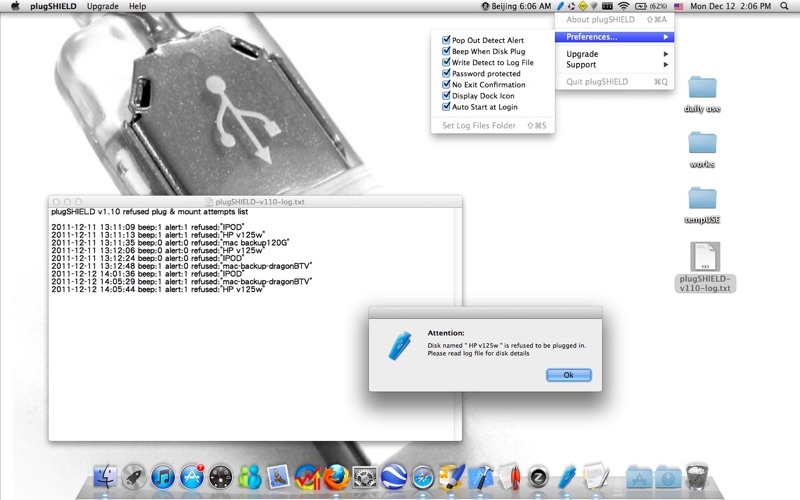Click log window title plugSHIELD-v110-log.txt
The height and width of the screenshot is (500, 800).
pyautogui.click(x=260, y=202)
